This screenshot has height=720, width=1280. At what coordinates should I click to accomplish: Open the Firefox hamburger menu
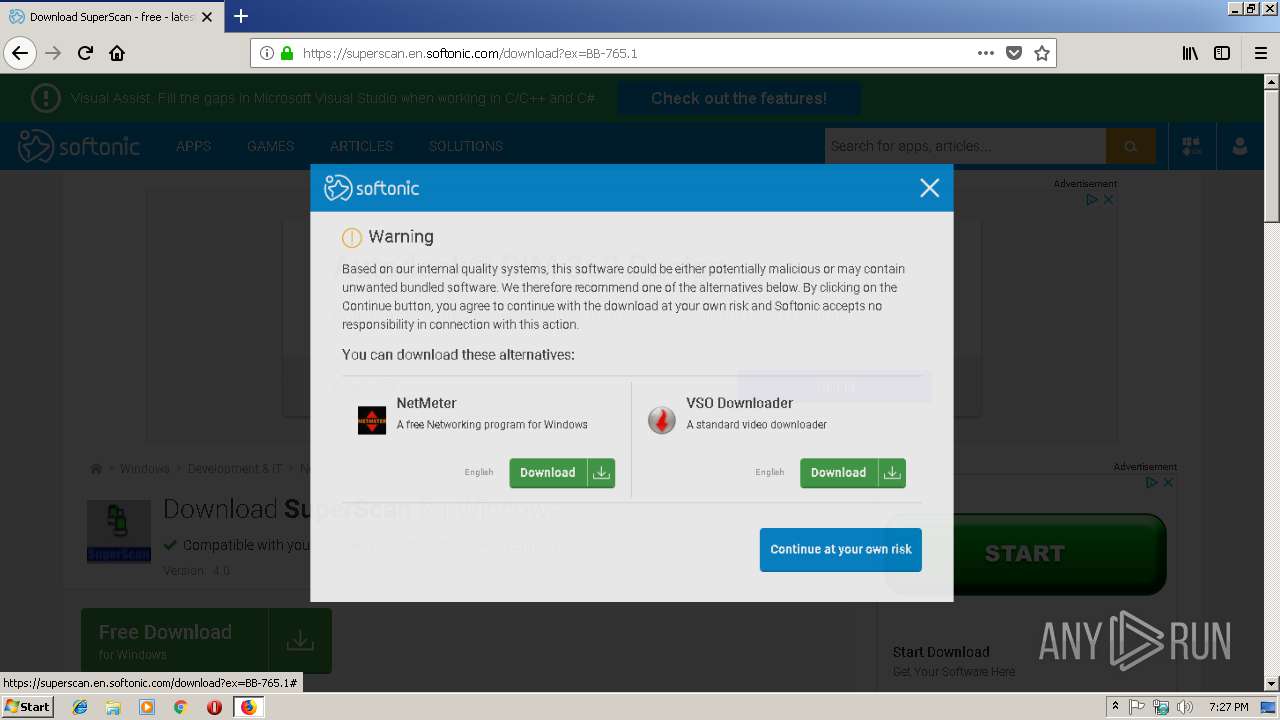coord(1261,53)
